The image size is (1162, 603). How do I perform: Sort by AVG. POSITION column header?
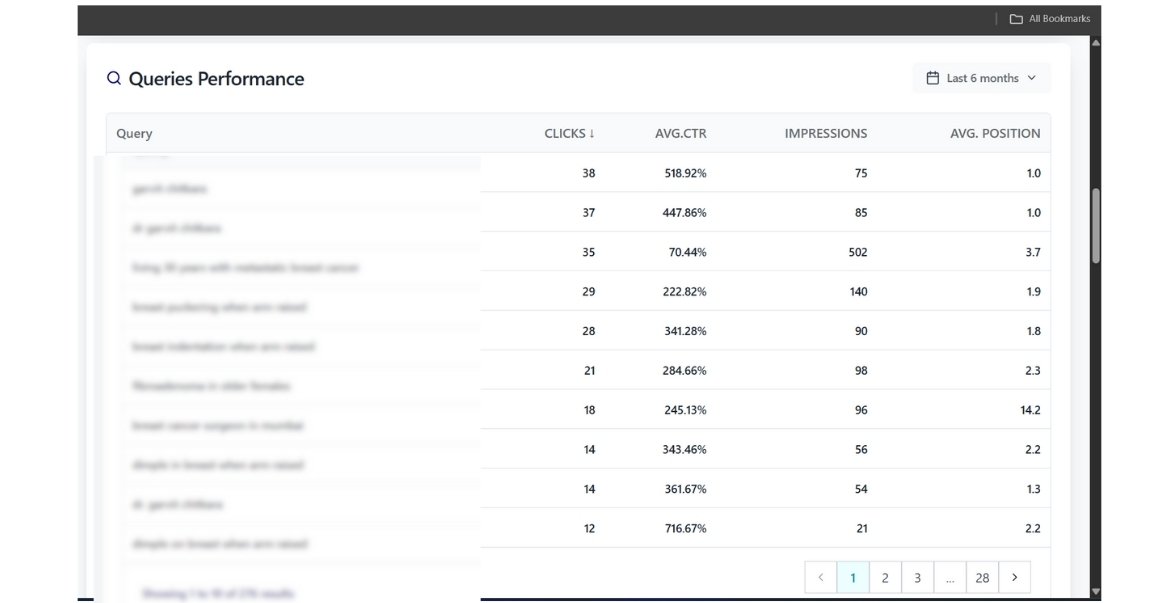994,133
